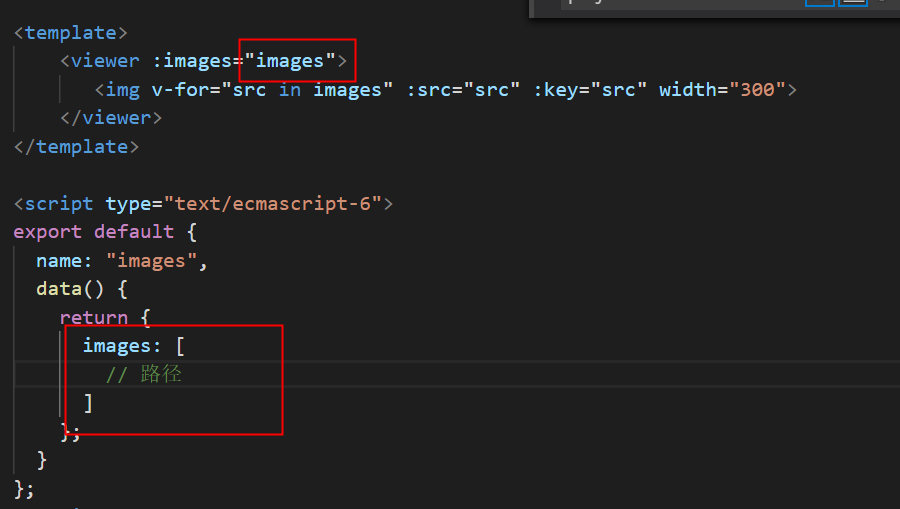
Task: Click the data() method name
Action: 59,289
